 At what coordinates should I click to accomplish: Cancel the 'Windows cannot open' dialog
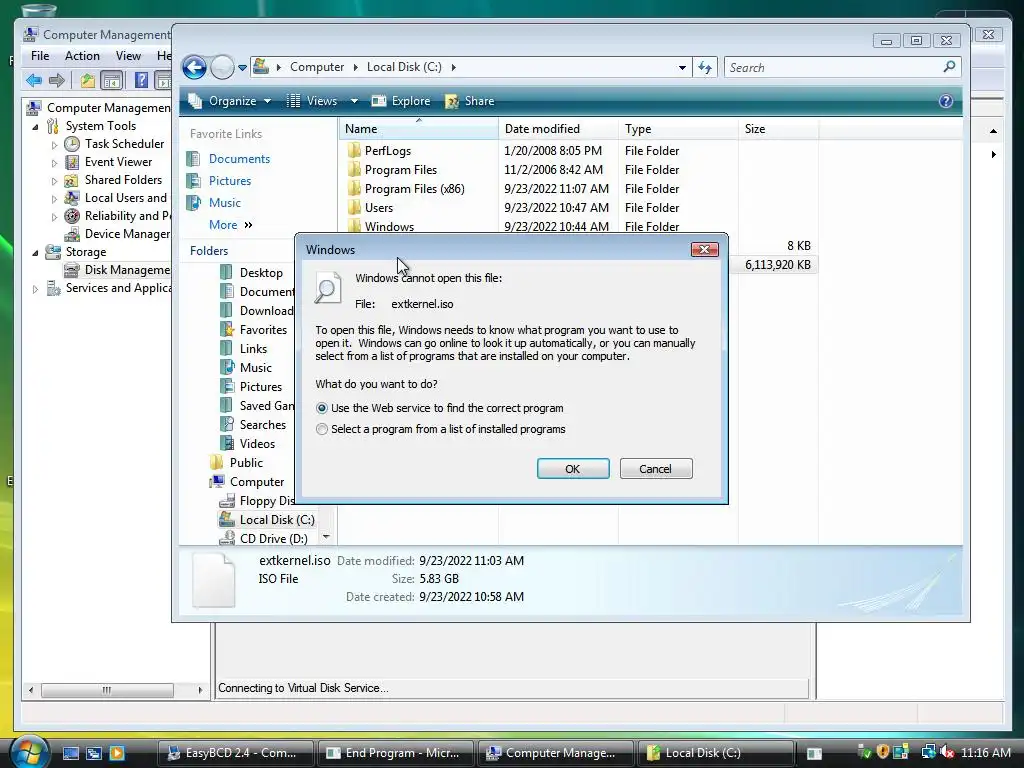(656, 469)
